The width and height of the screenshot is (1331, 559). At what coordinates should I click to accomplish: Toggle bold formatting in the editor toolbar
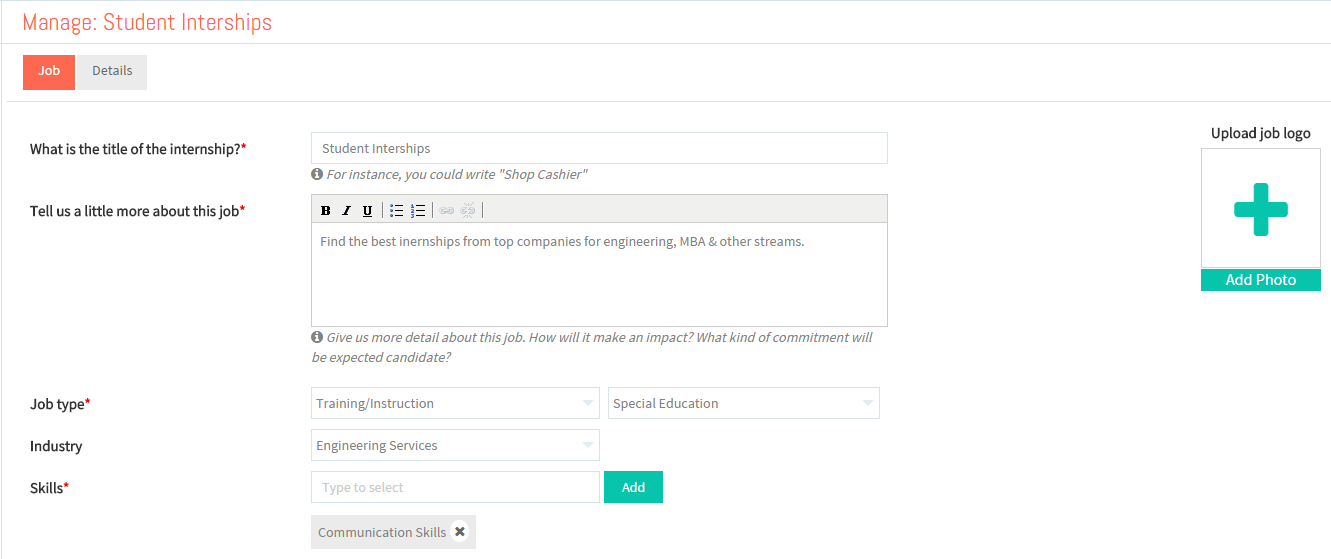pyautogui.click(x=326, y=210)
